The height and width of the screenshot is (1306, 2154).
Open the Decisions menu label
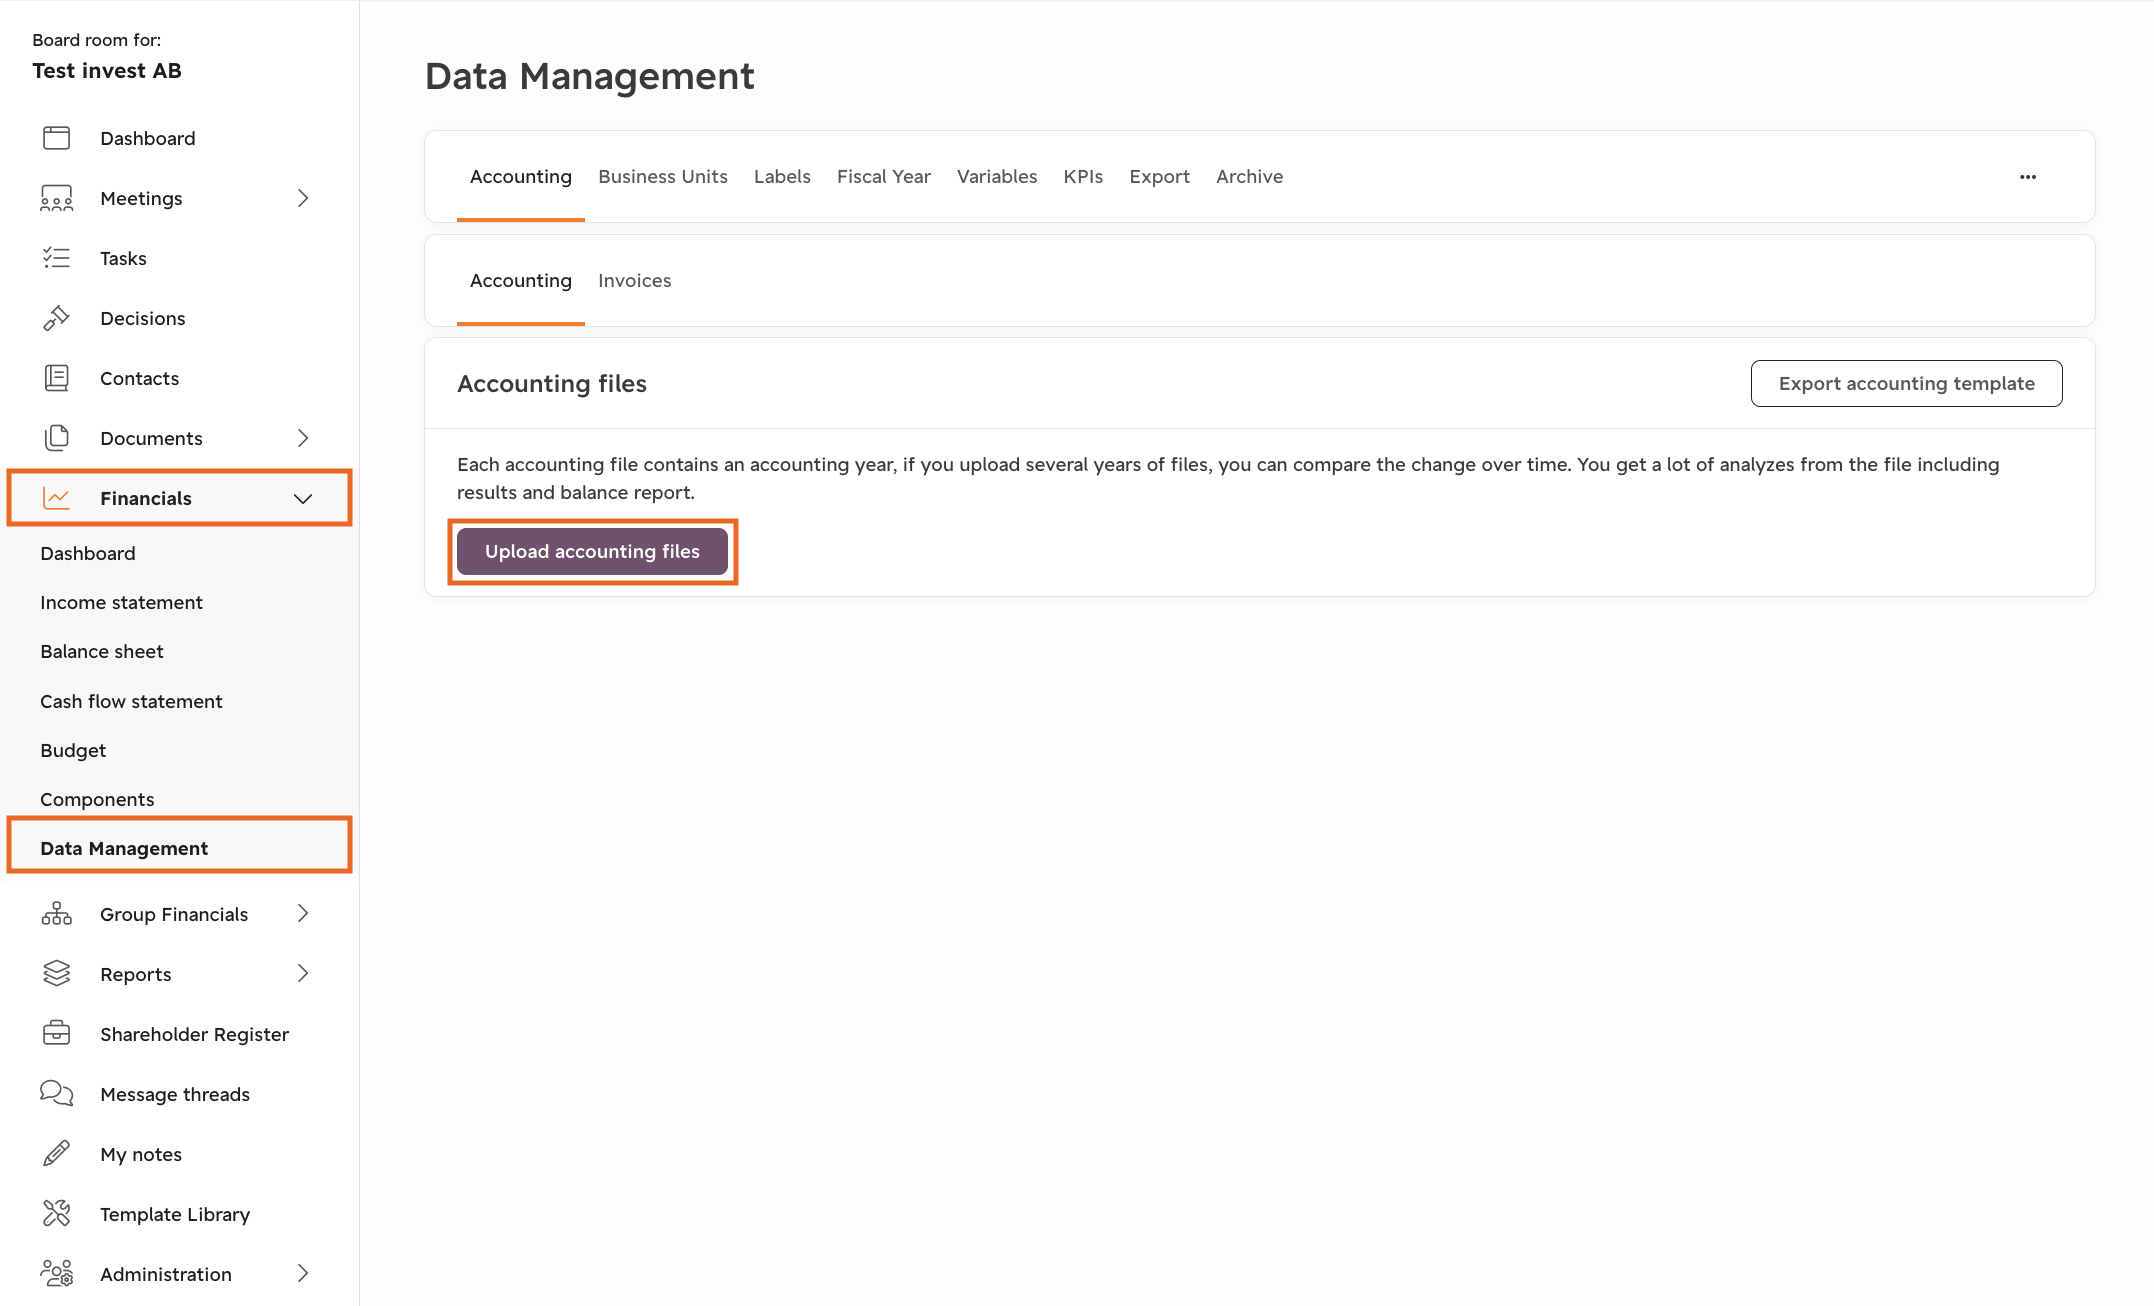pyautogui.click(x=143, y=319)
